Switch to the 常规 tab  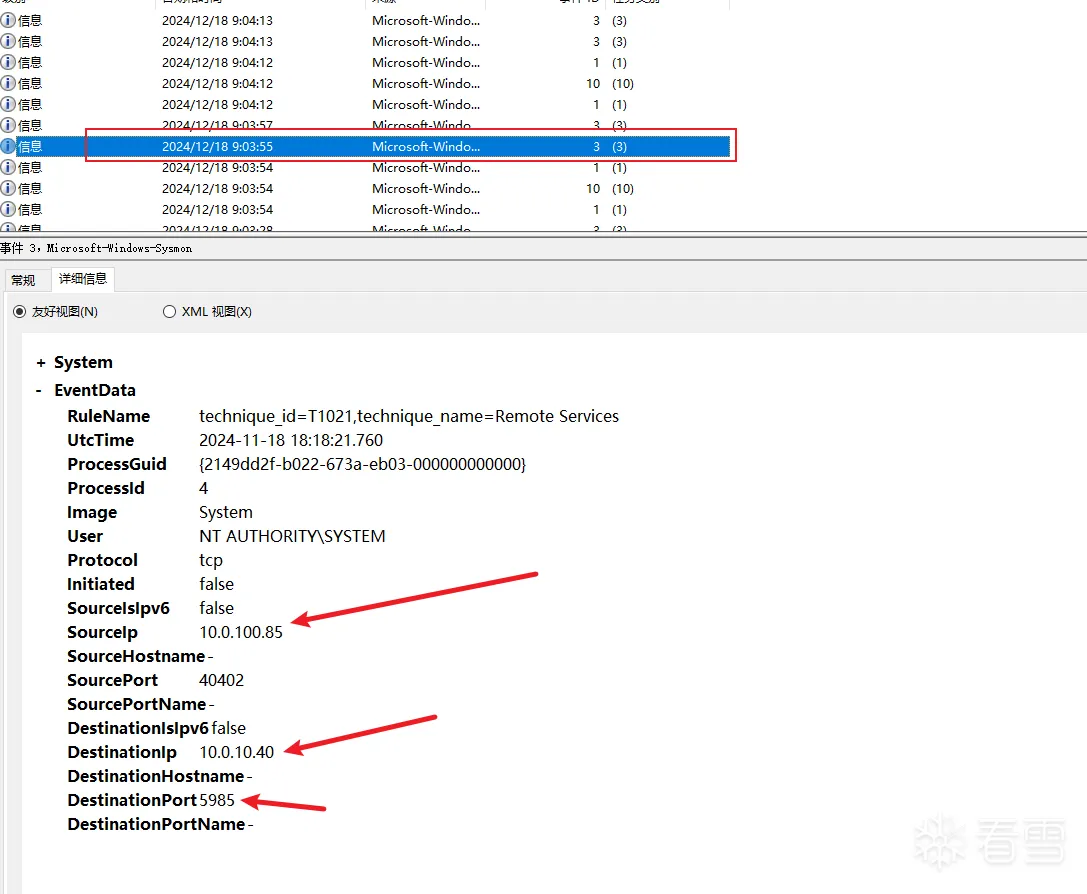click(24, 280)
